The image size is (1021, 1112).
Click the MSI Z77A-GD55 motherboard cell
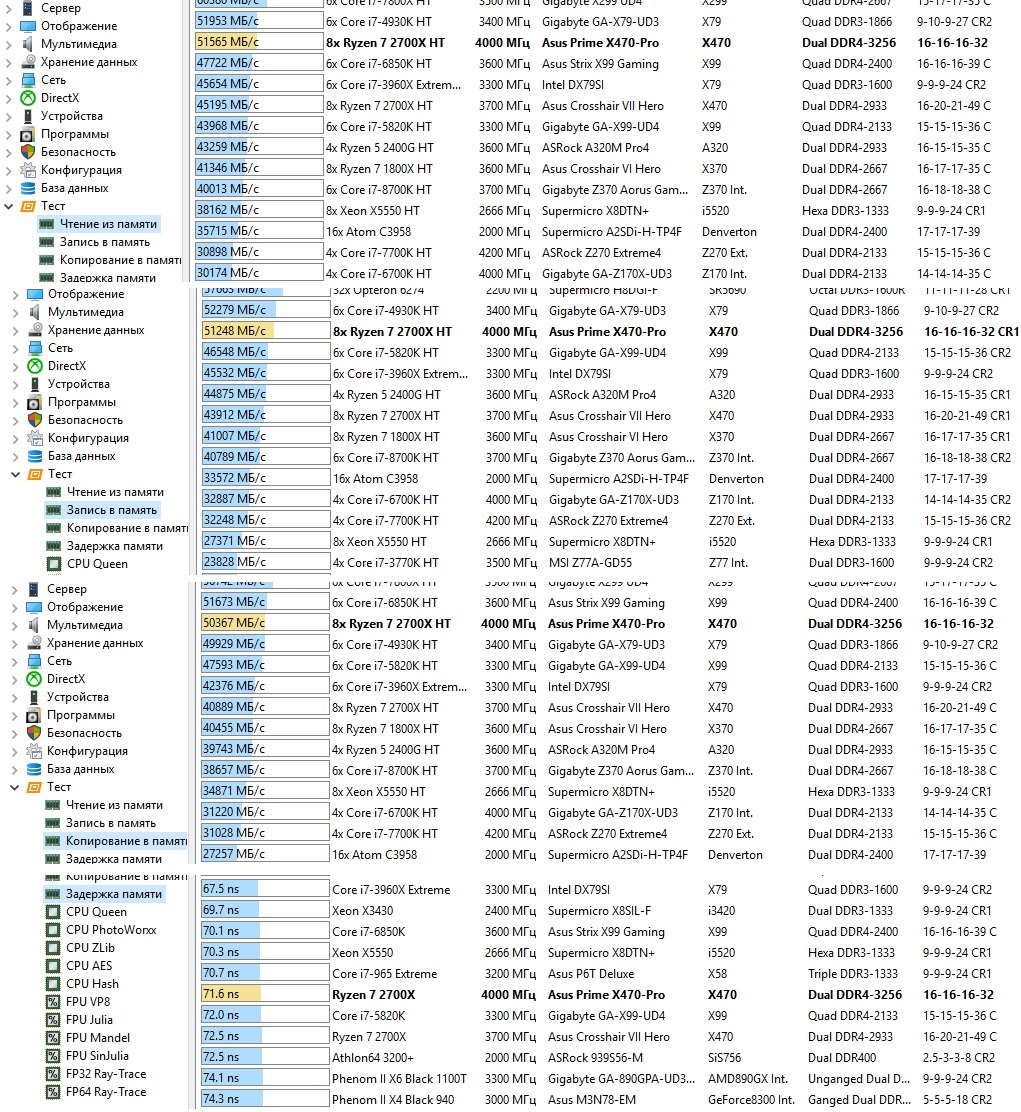[x=590, y=563]
